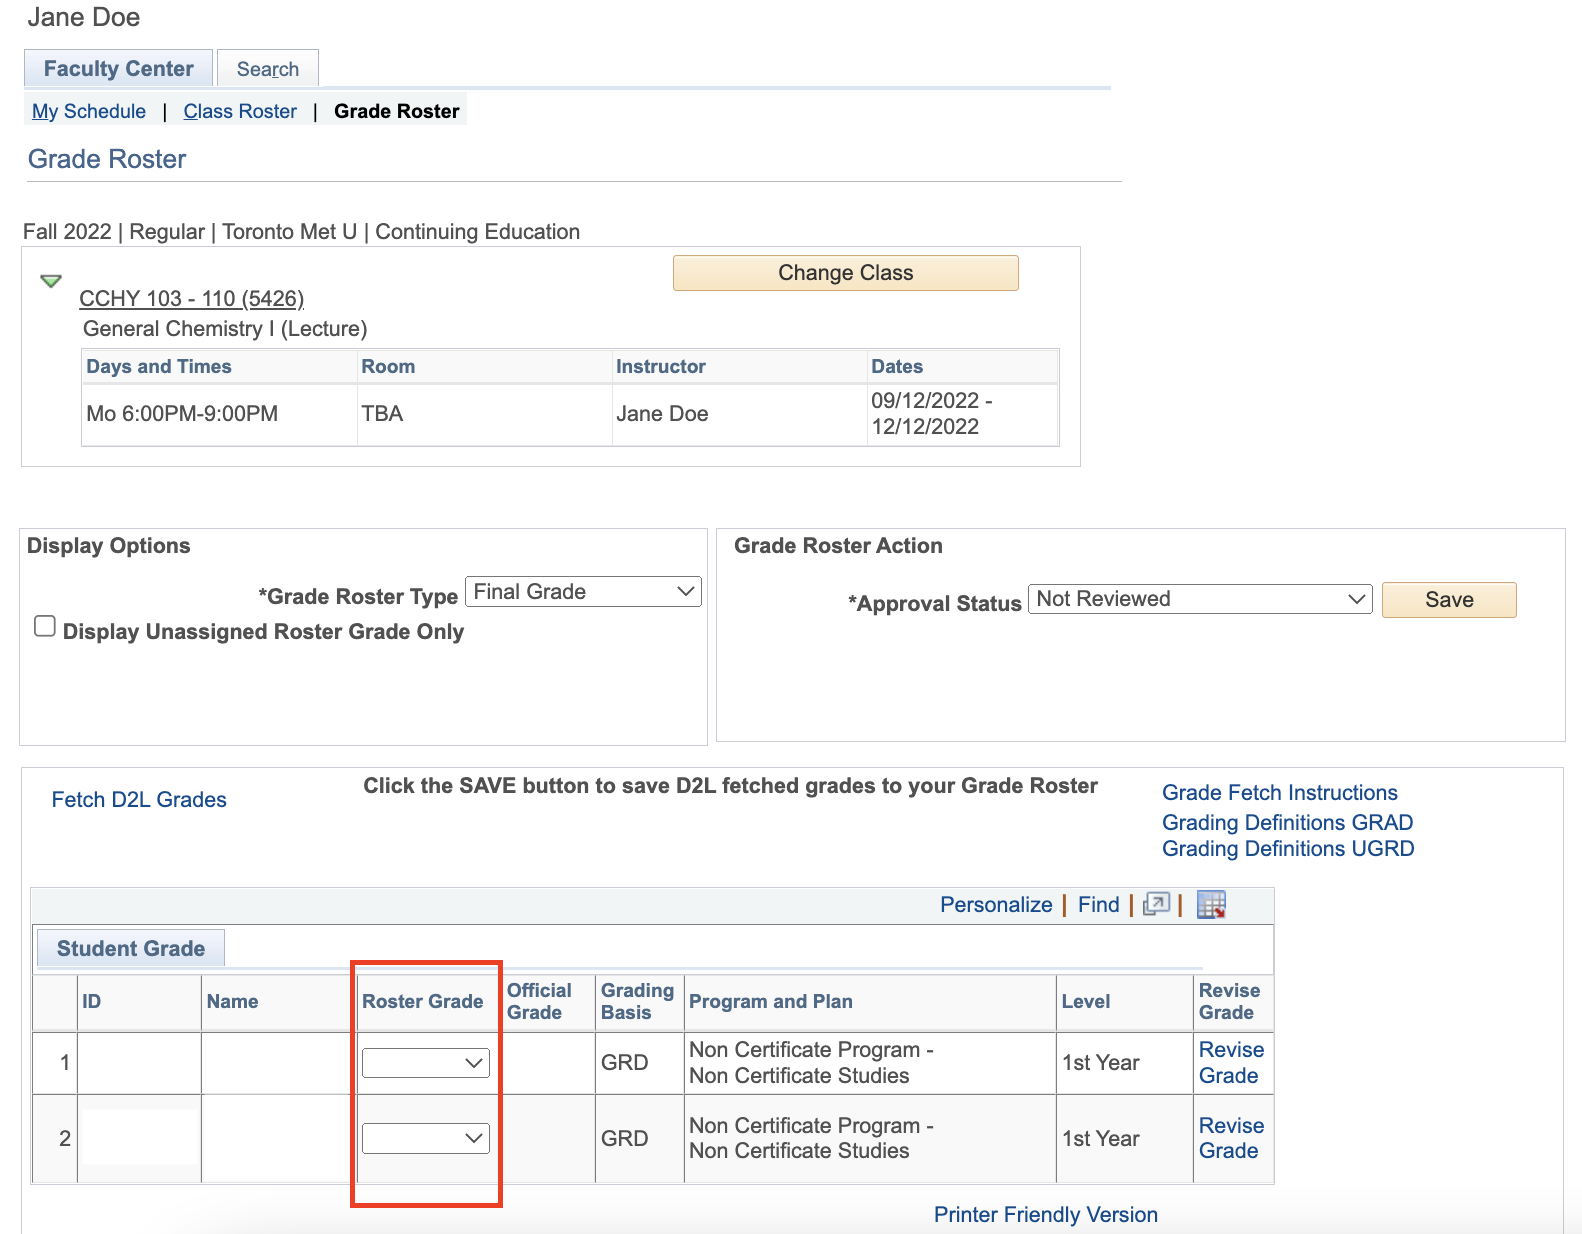Viewport: 1582px width, 1234px height.
Task: Click Personalize in the grid header
Action: click(x=995, y=905)
